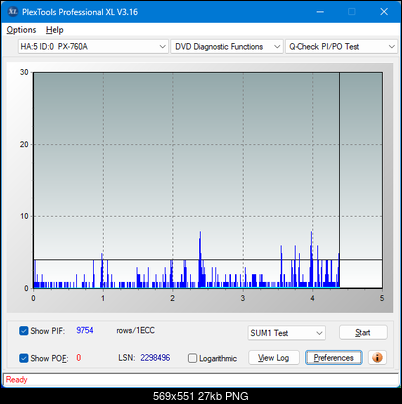Screen dimensions: 402x404
Task: Click the PlexTools XL app icon
Action: (12, 12)
